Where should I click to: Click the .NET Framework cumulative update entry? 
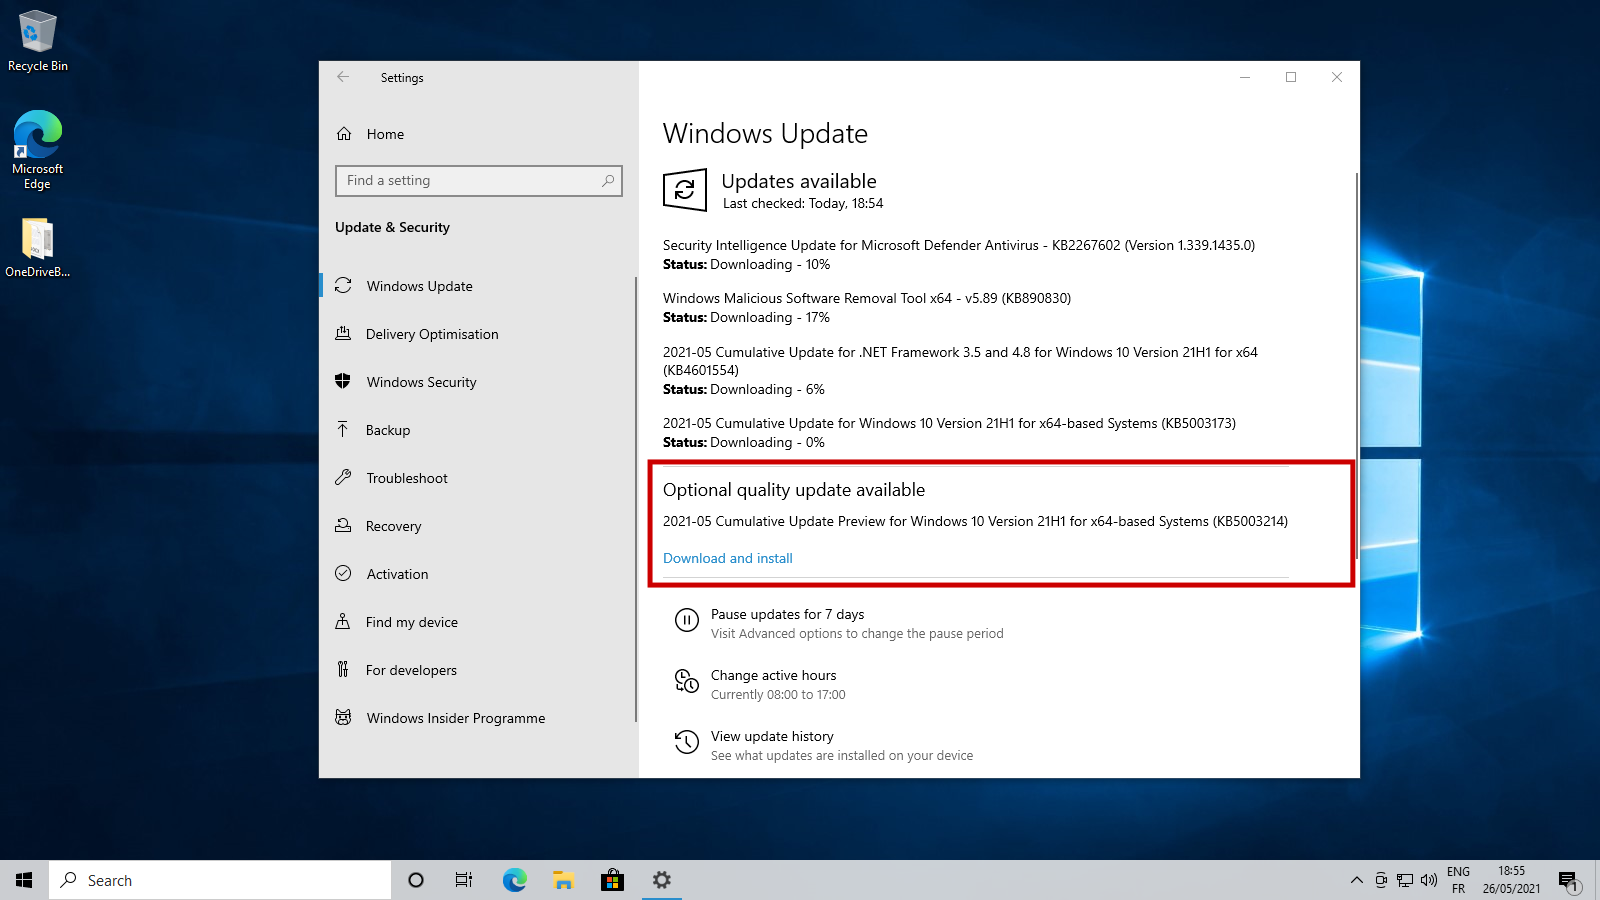pyautogui.click(x=960, y=361)
